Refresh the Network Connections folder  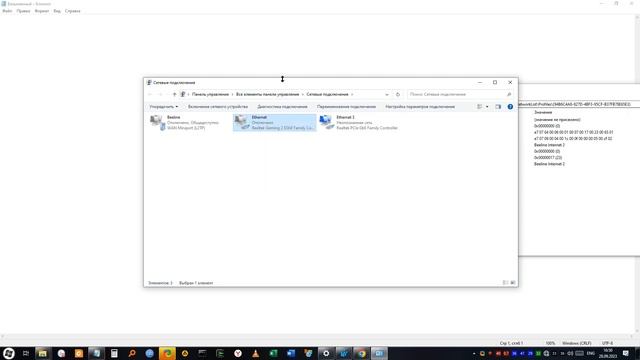tap(398, 94)
